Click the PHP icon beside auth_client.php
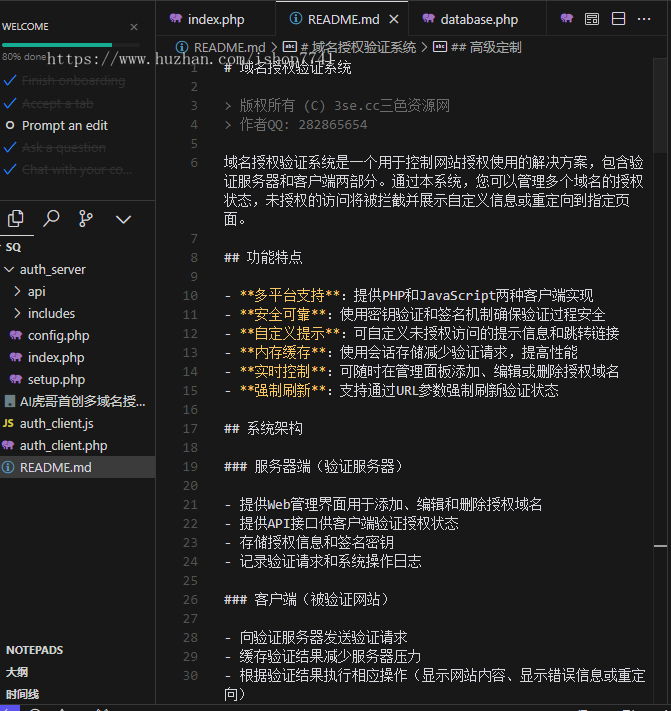Viewport: 671px width, 711px height. pos(8,445)
